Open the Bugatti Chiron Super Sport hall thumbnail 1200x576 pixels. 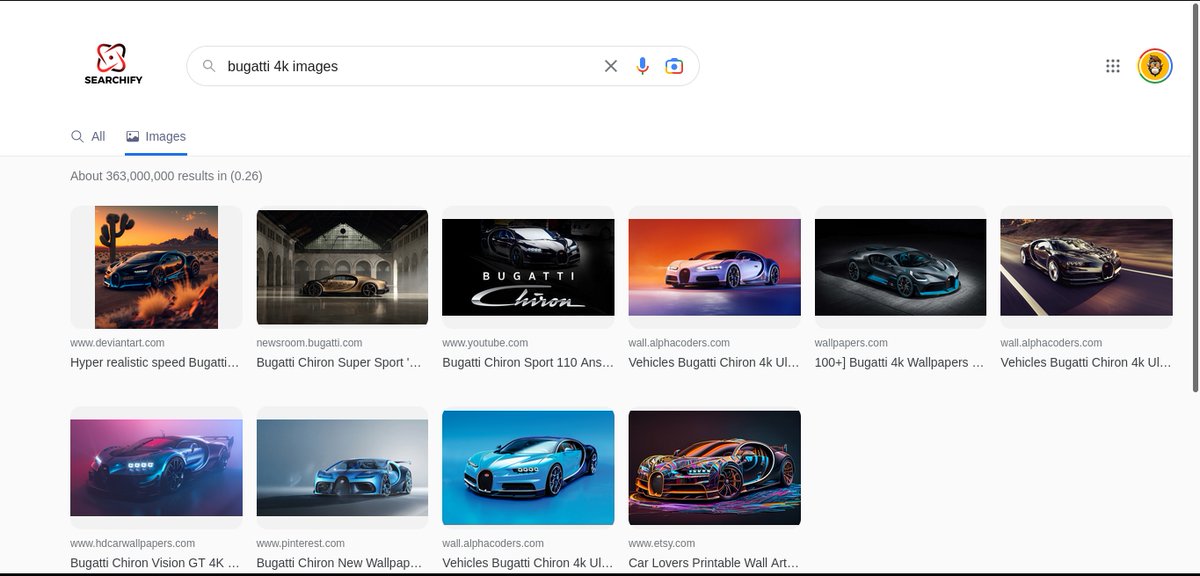pos(342,267)
